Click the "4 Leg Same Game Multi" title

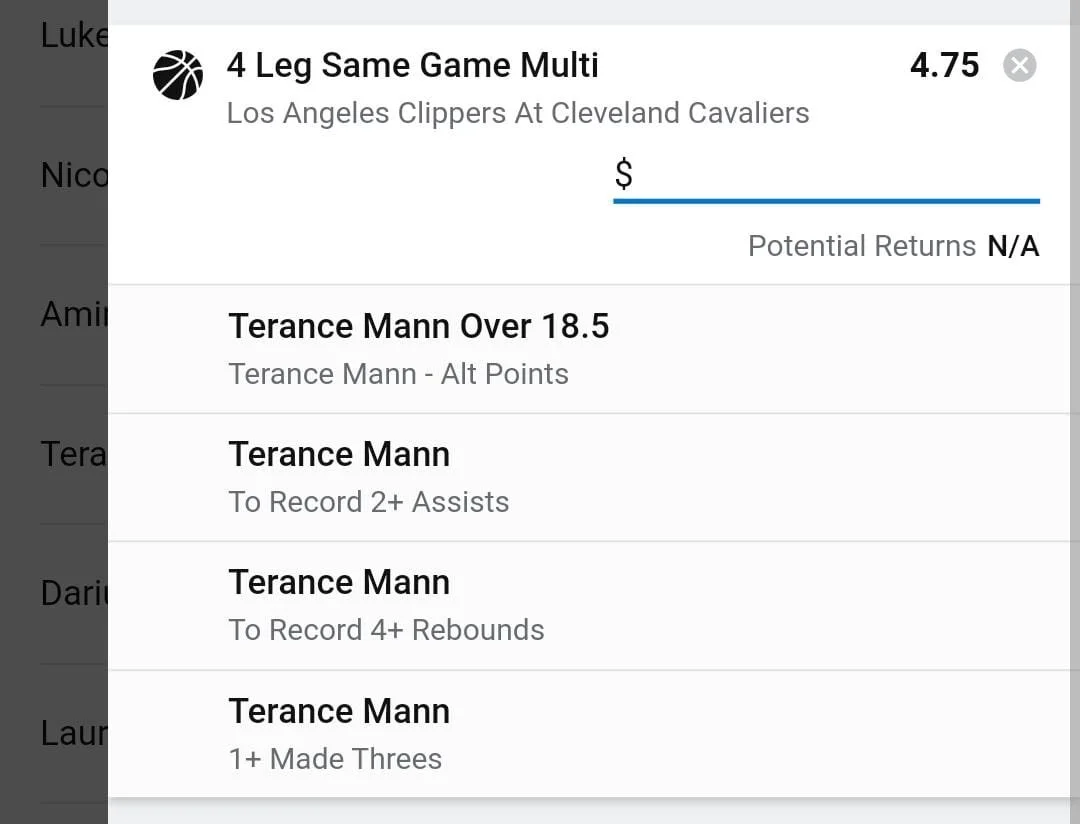pyautogui.click(x=412, y=66)
